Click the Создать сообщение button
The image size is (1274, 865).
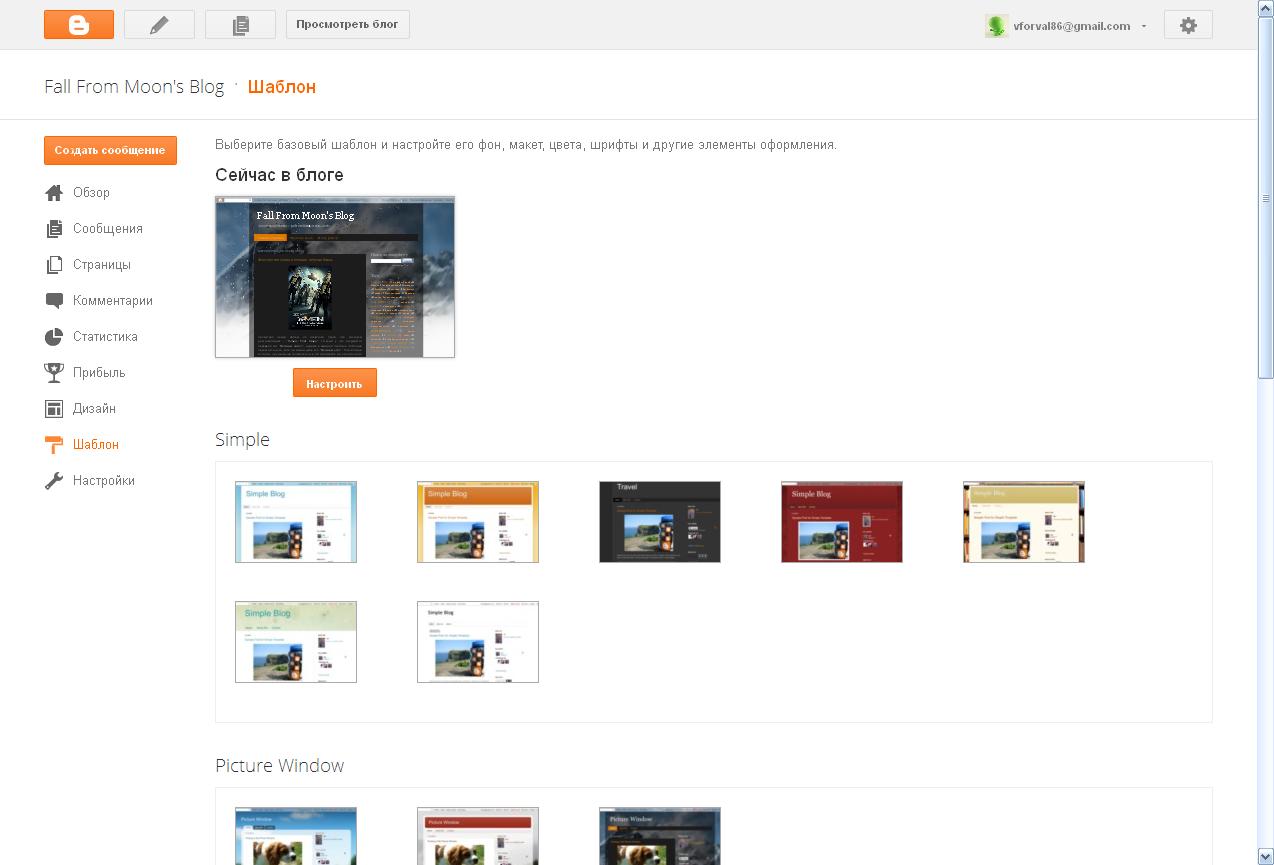click(110, 150)
